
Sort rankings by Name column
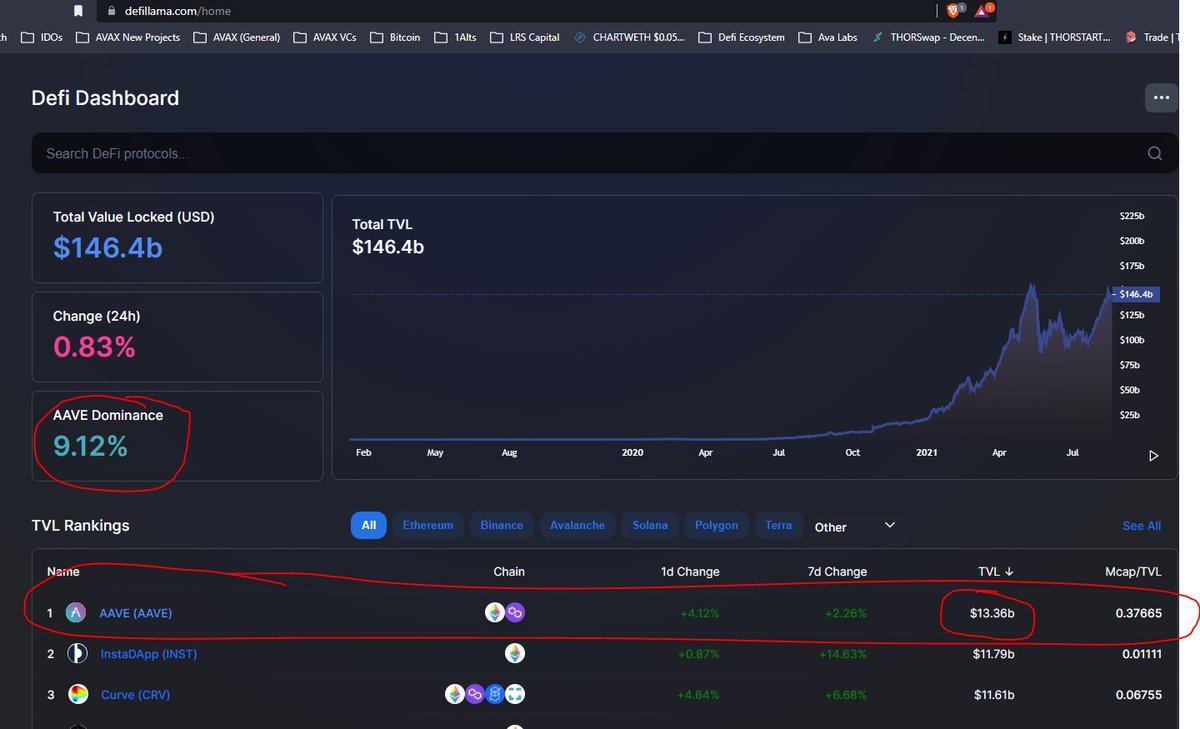pyautogui.click(x=63, y=572)
